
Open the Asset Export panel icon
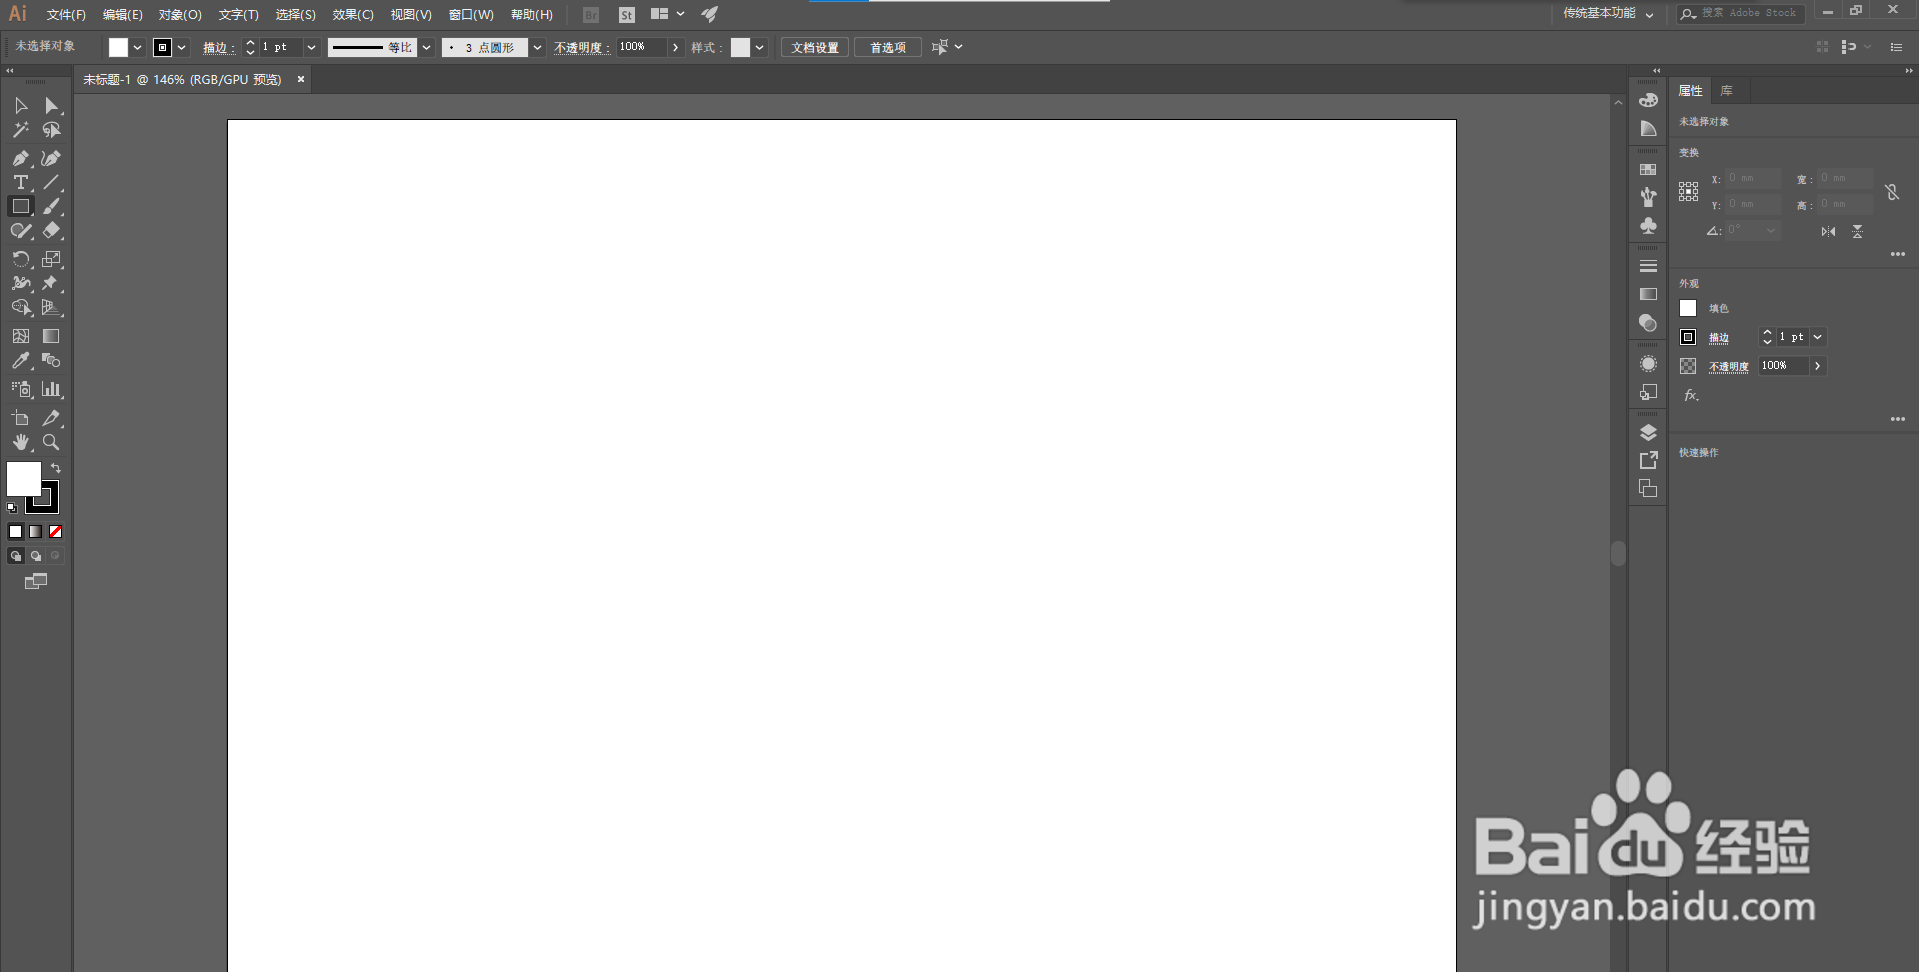pos(1648,460)
